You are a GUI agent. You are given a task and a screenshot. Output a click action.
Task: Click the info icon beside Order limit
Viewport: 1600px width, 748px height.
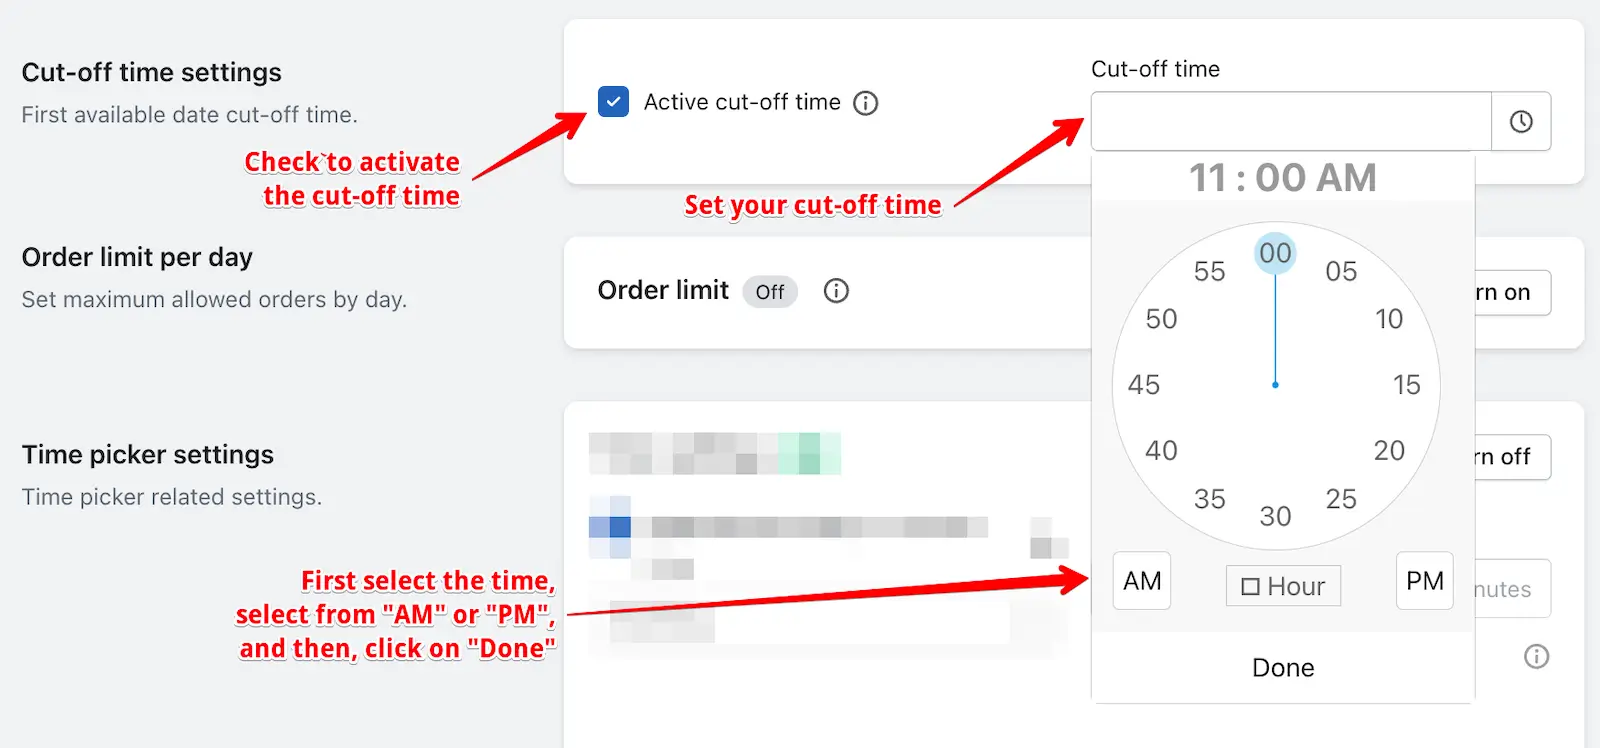(836, 291)
